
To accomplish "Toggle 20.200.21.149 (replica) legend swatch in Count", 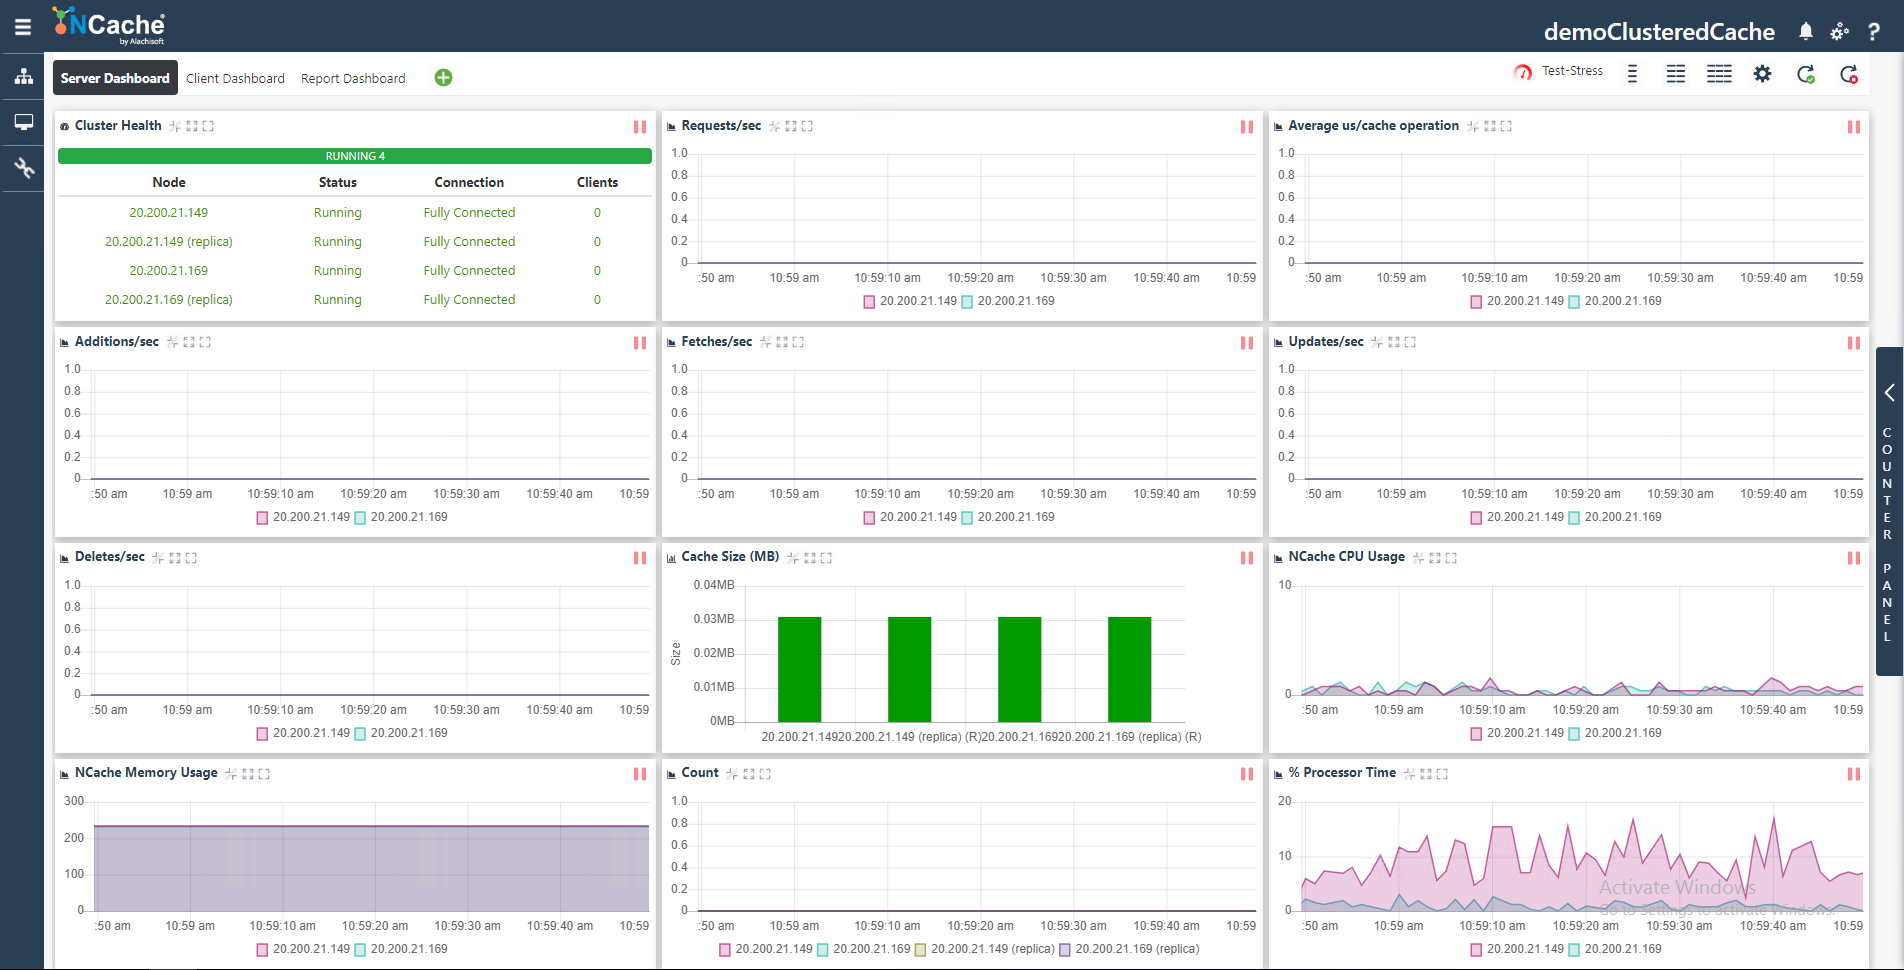I will [x=920, y=950].
